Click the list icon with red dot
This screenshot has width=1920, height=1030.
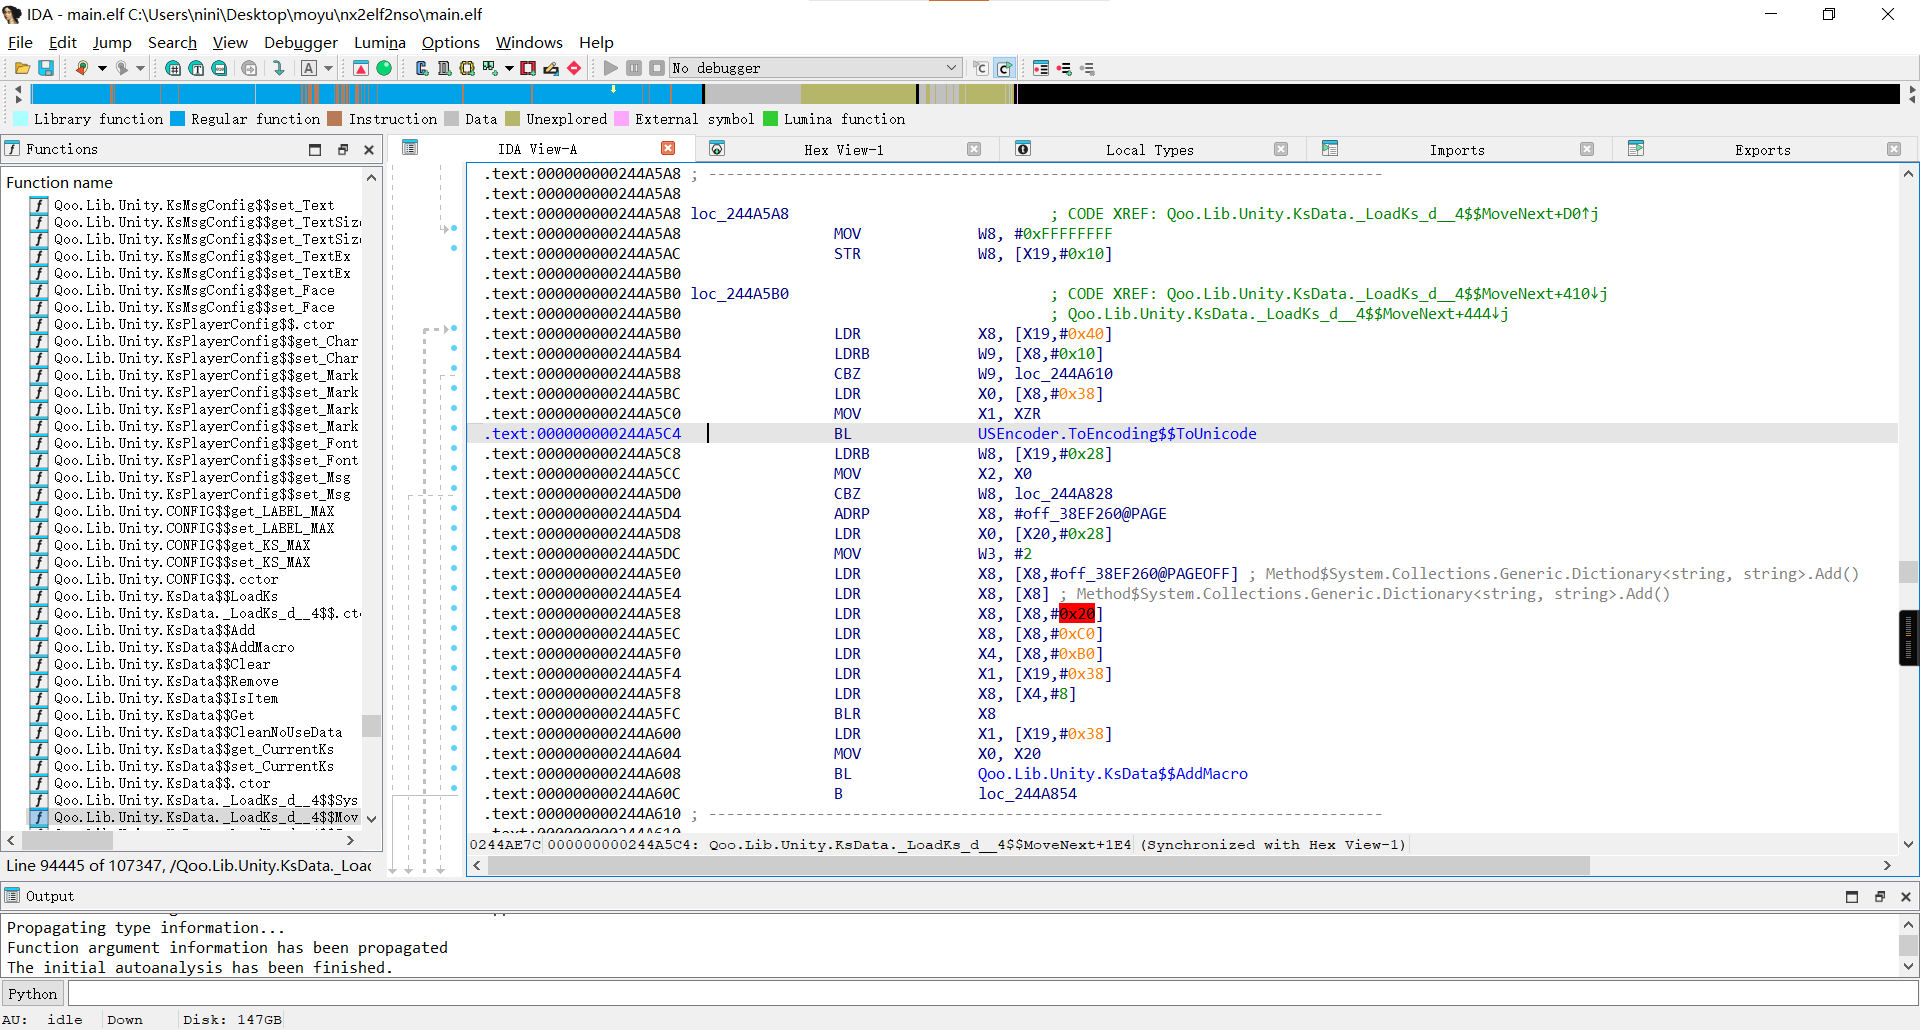pos(1041,68)
